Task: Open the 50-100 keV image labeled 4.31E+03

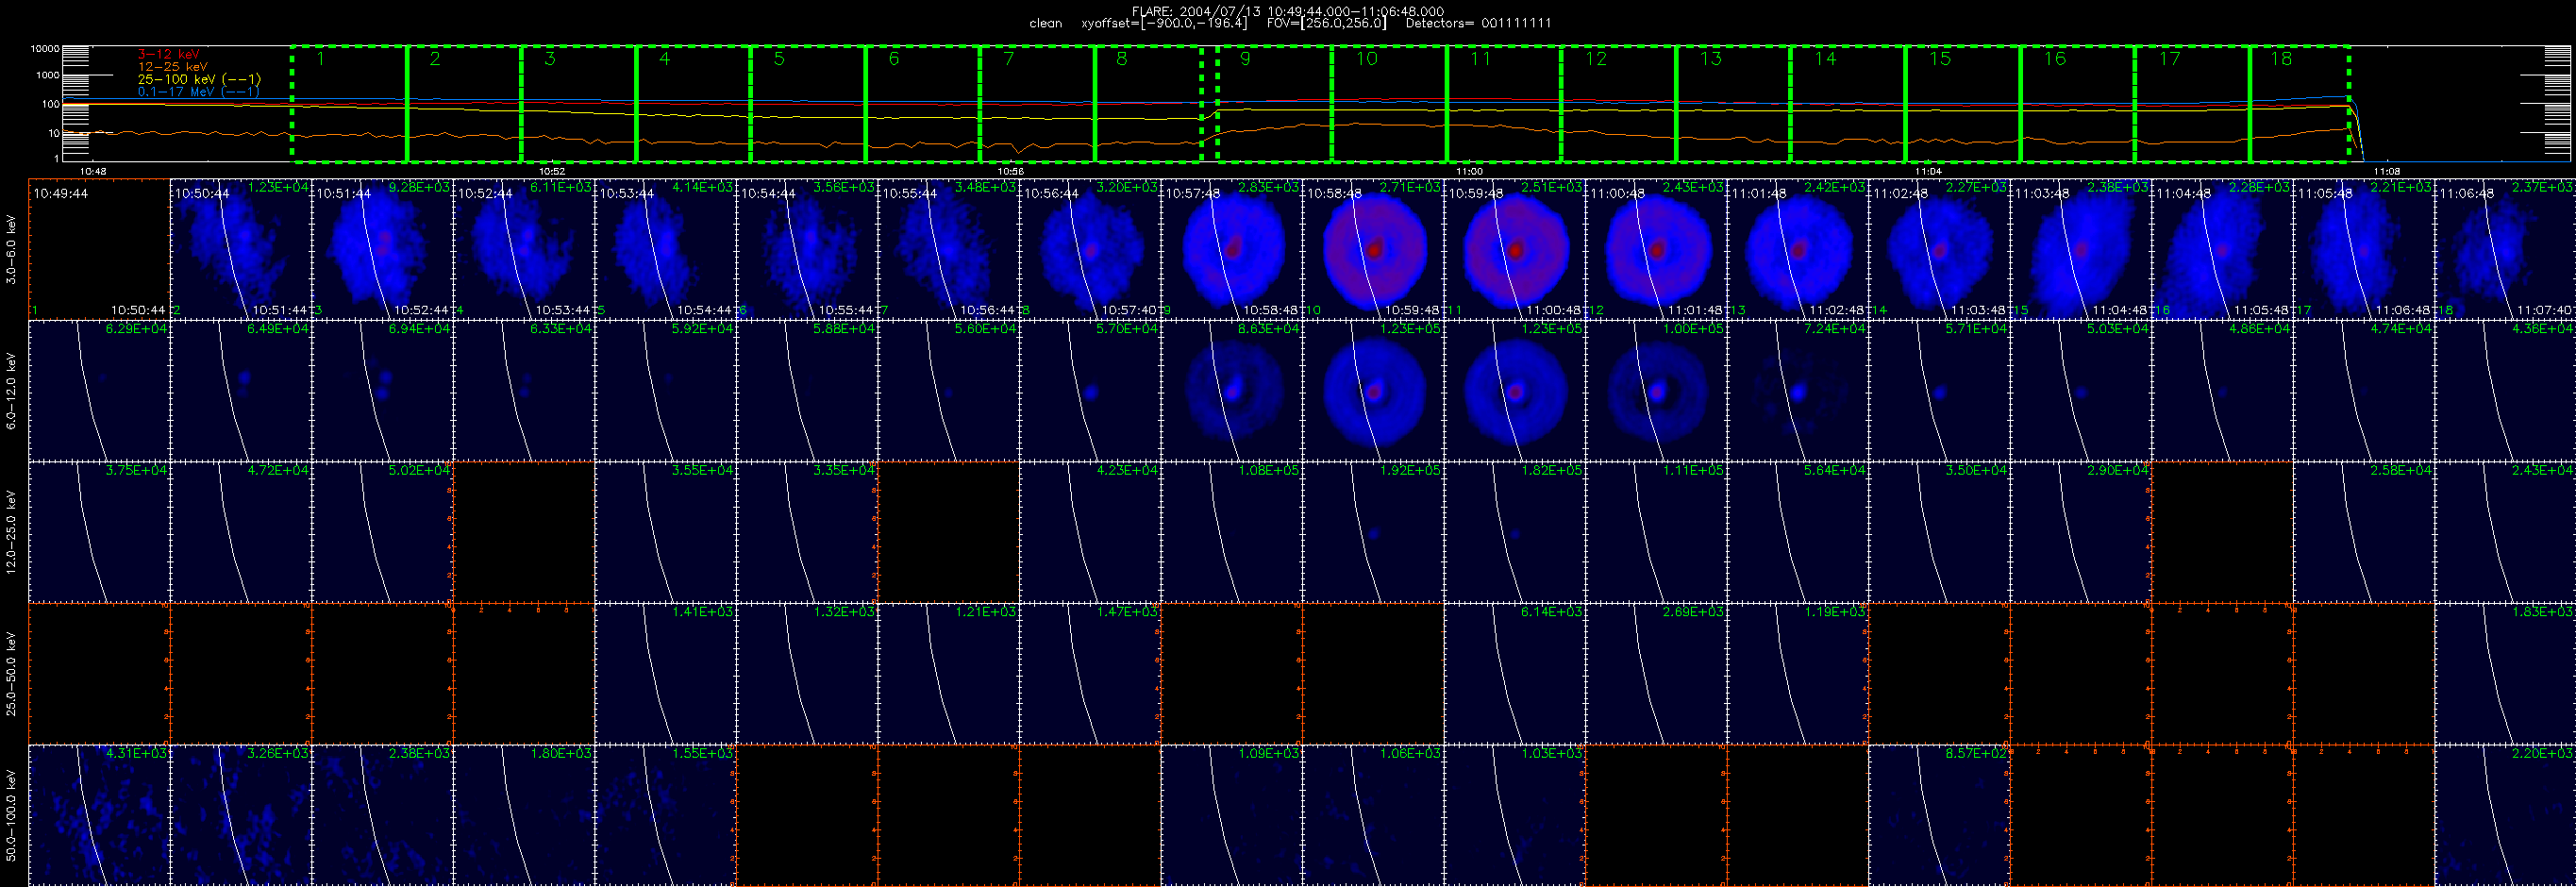Action: click(99, 815)
